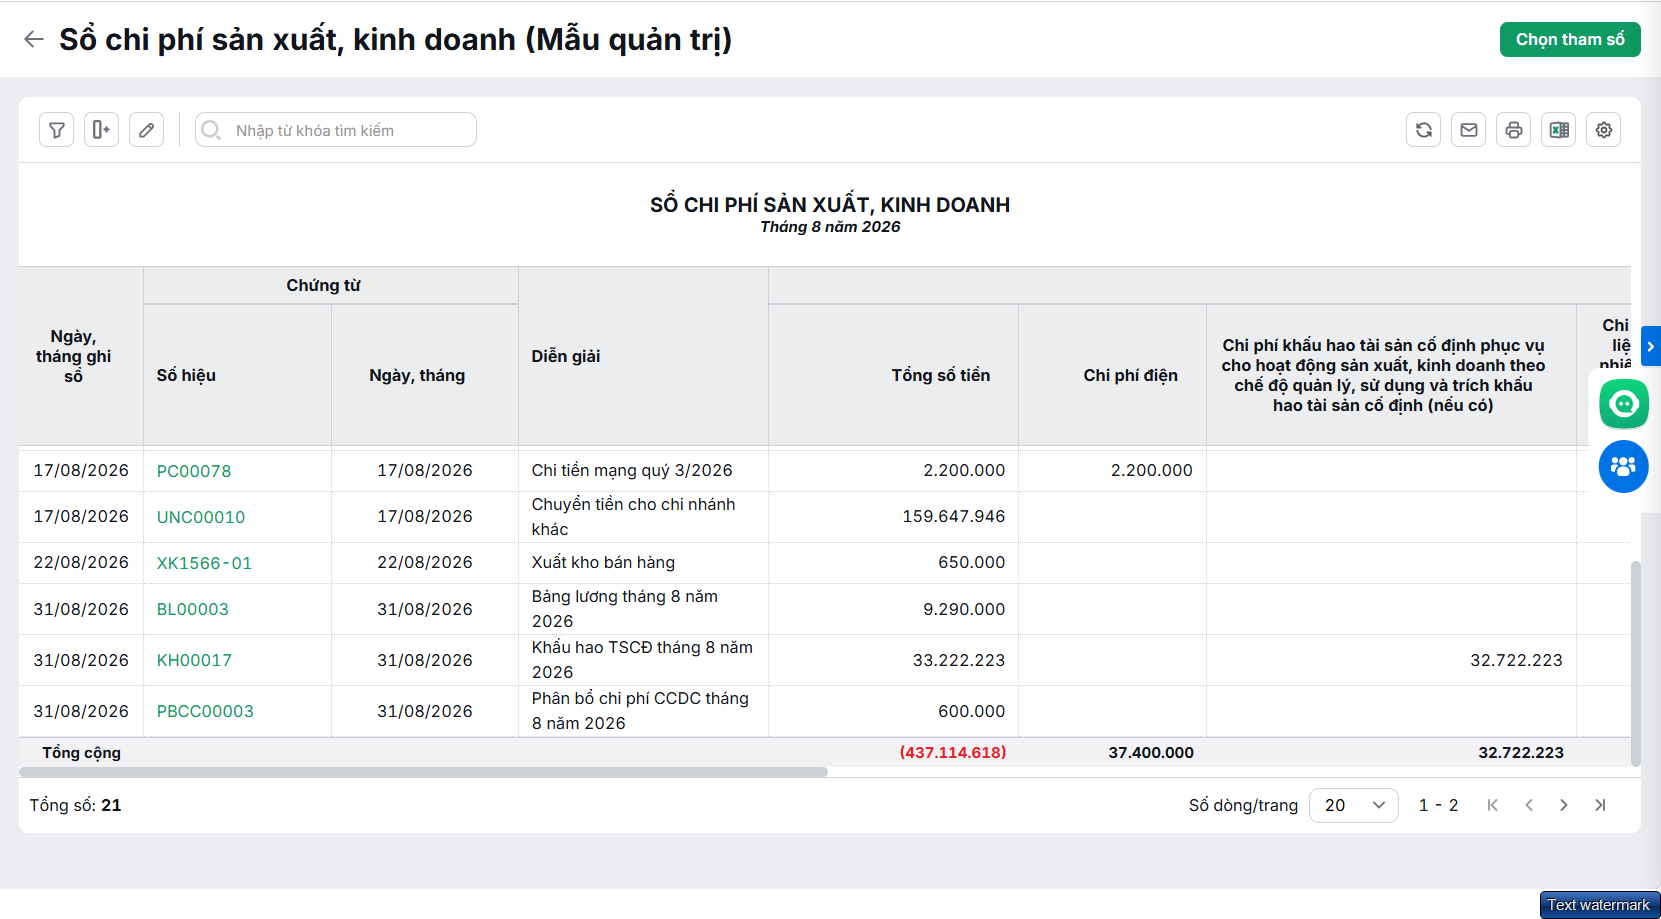The width and height of the screenshot is (1661, 919).
Task: Click the add column icon in toolbar
Action: click(101, 130)
